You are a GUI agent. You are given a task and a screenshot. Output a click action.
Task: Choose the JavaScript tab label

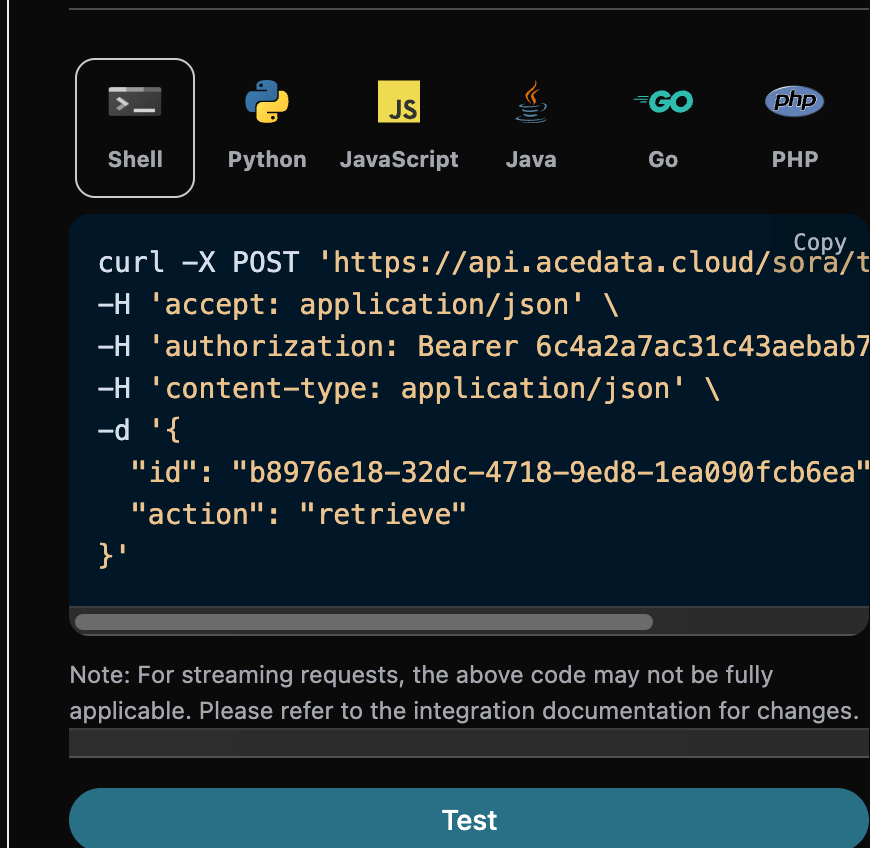tap(399, 159)
